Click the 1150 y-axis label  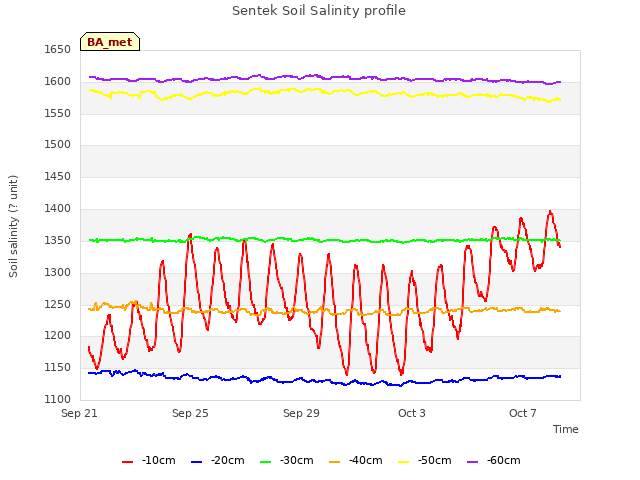(x=58, y=367)
